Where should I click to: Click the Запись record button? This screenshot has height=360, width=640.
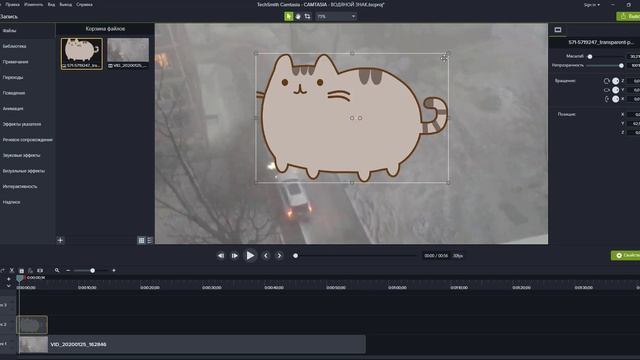9,17
